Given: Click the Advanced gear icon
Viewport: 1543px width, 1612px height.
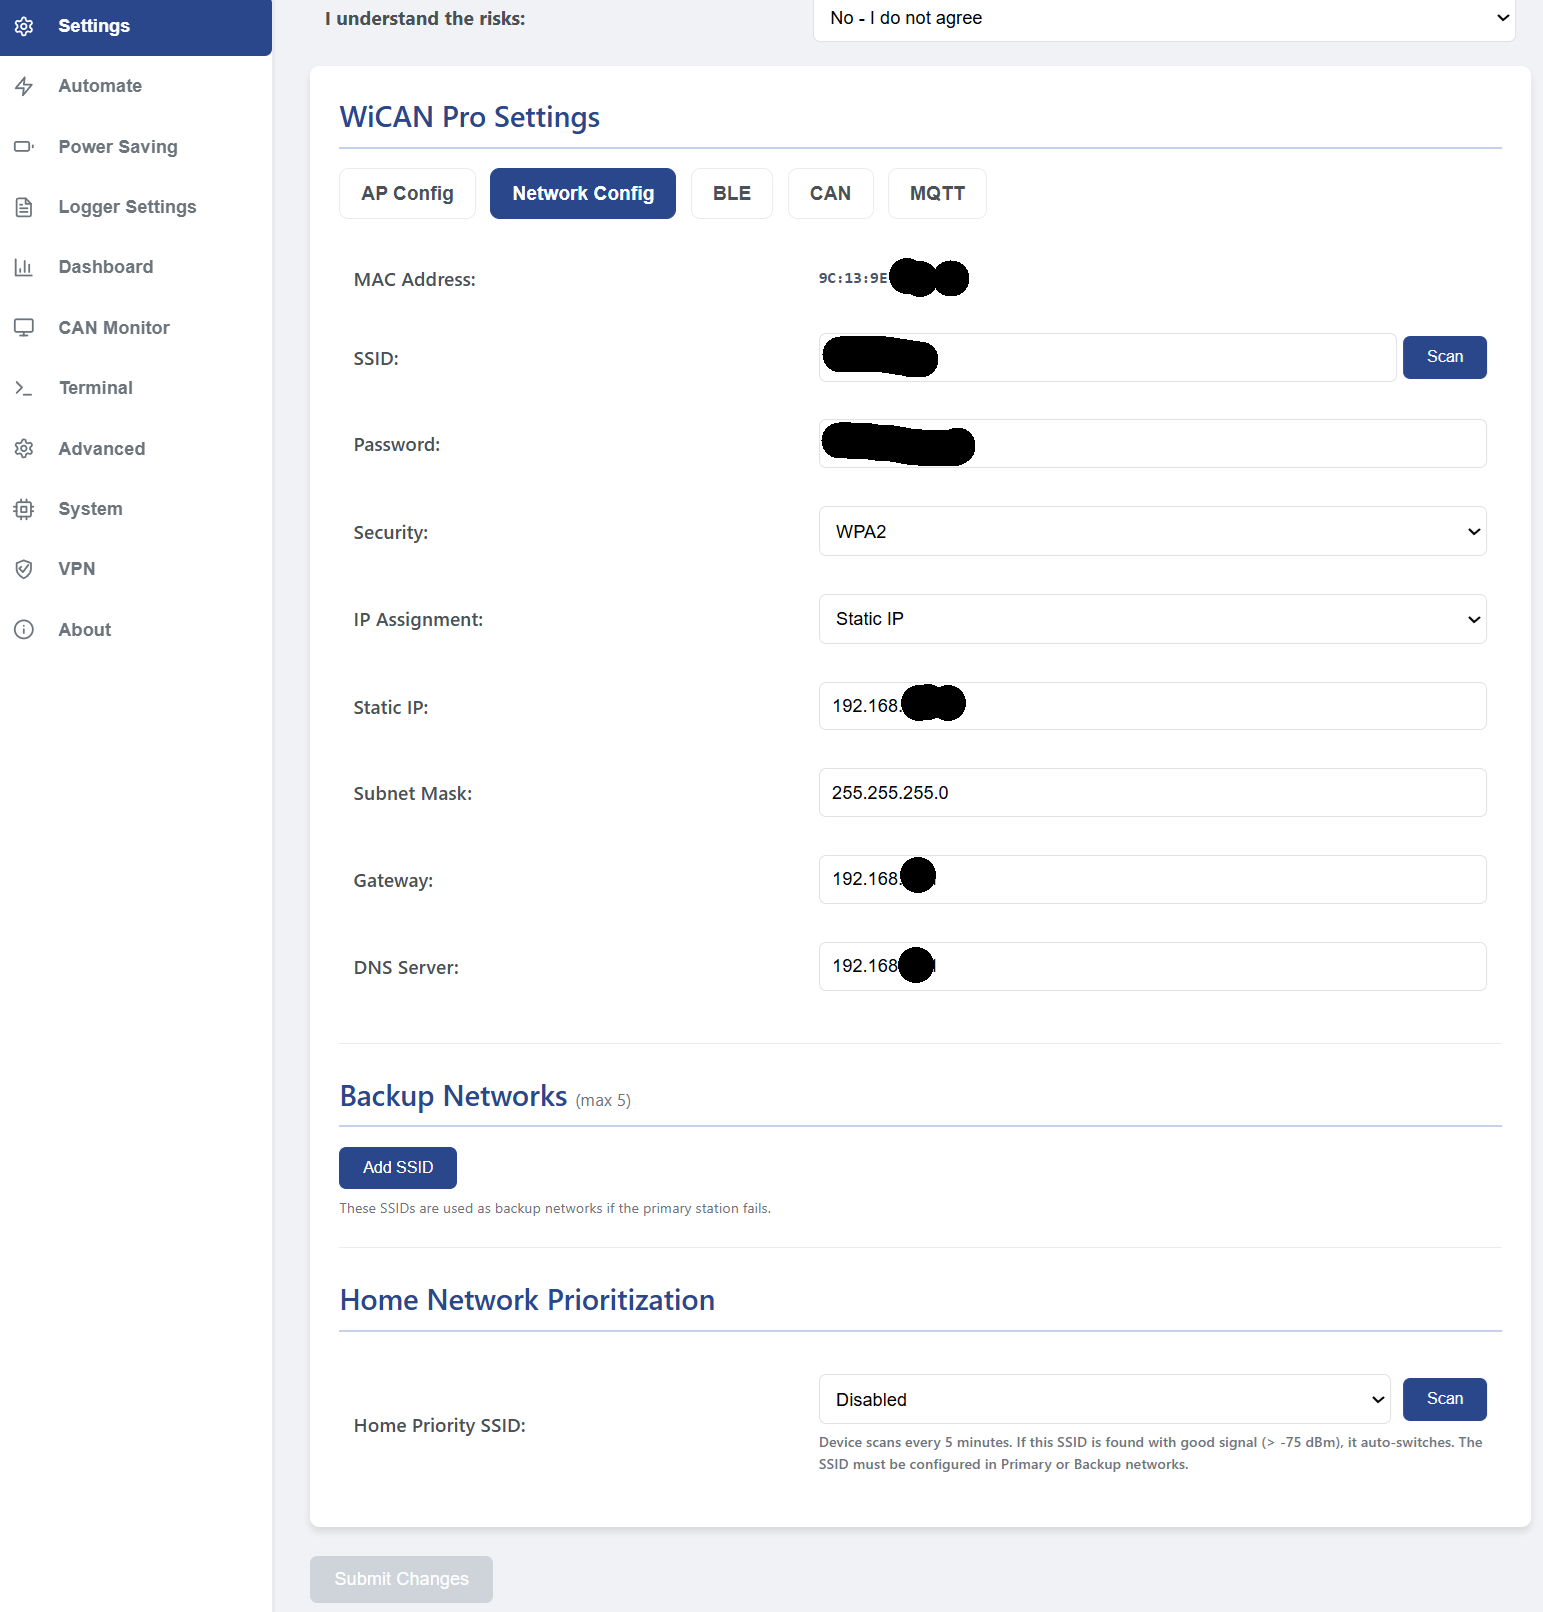Looking at the screenshot, I should click(x=24, y=449).
